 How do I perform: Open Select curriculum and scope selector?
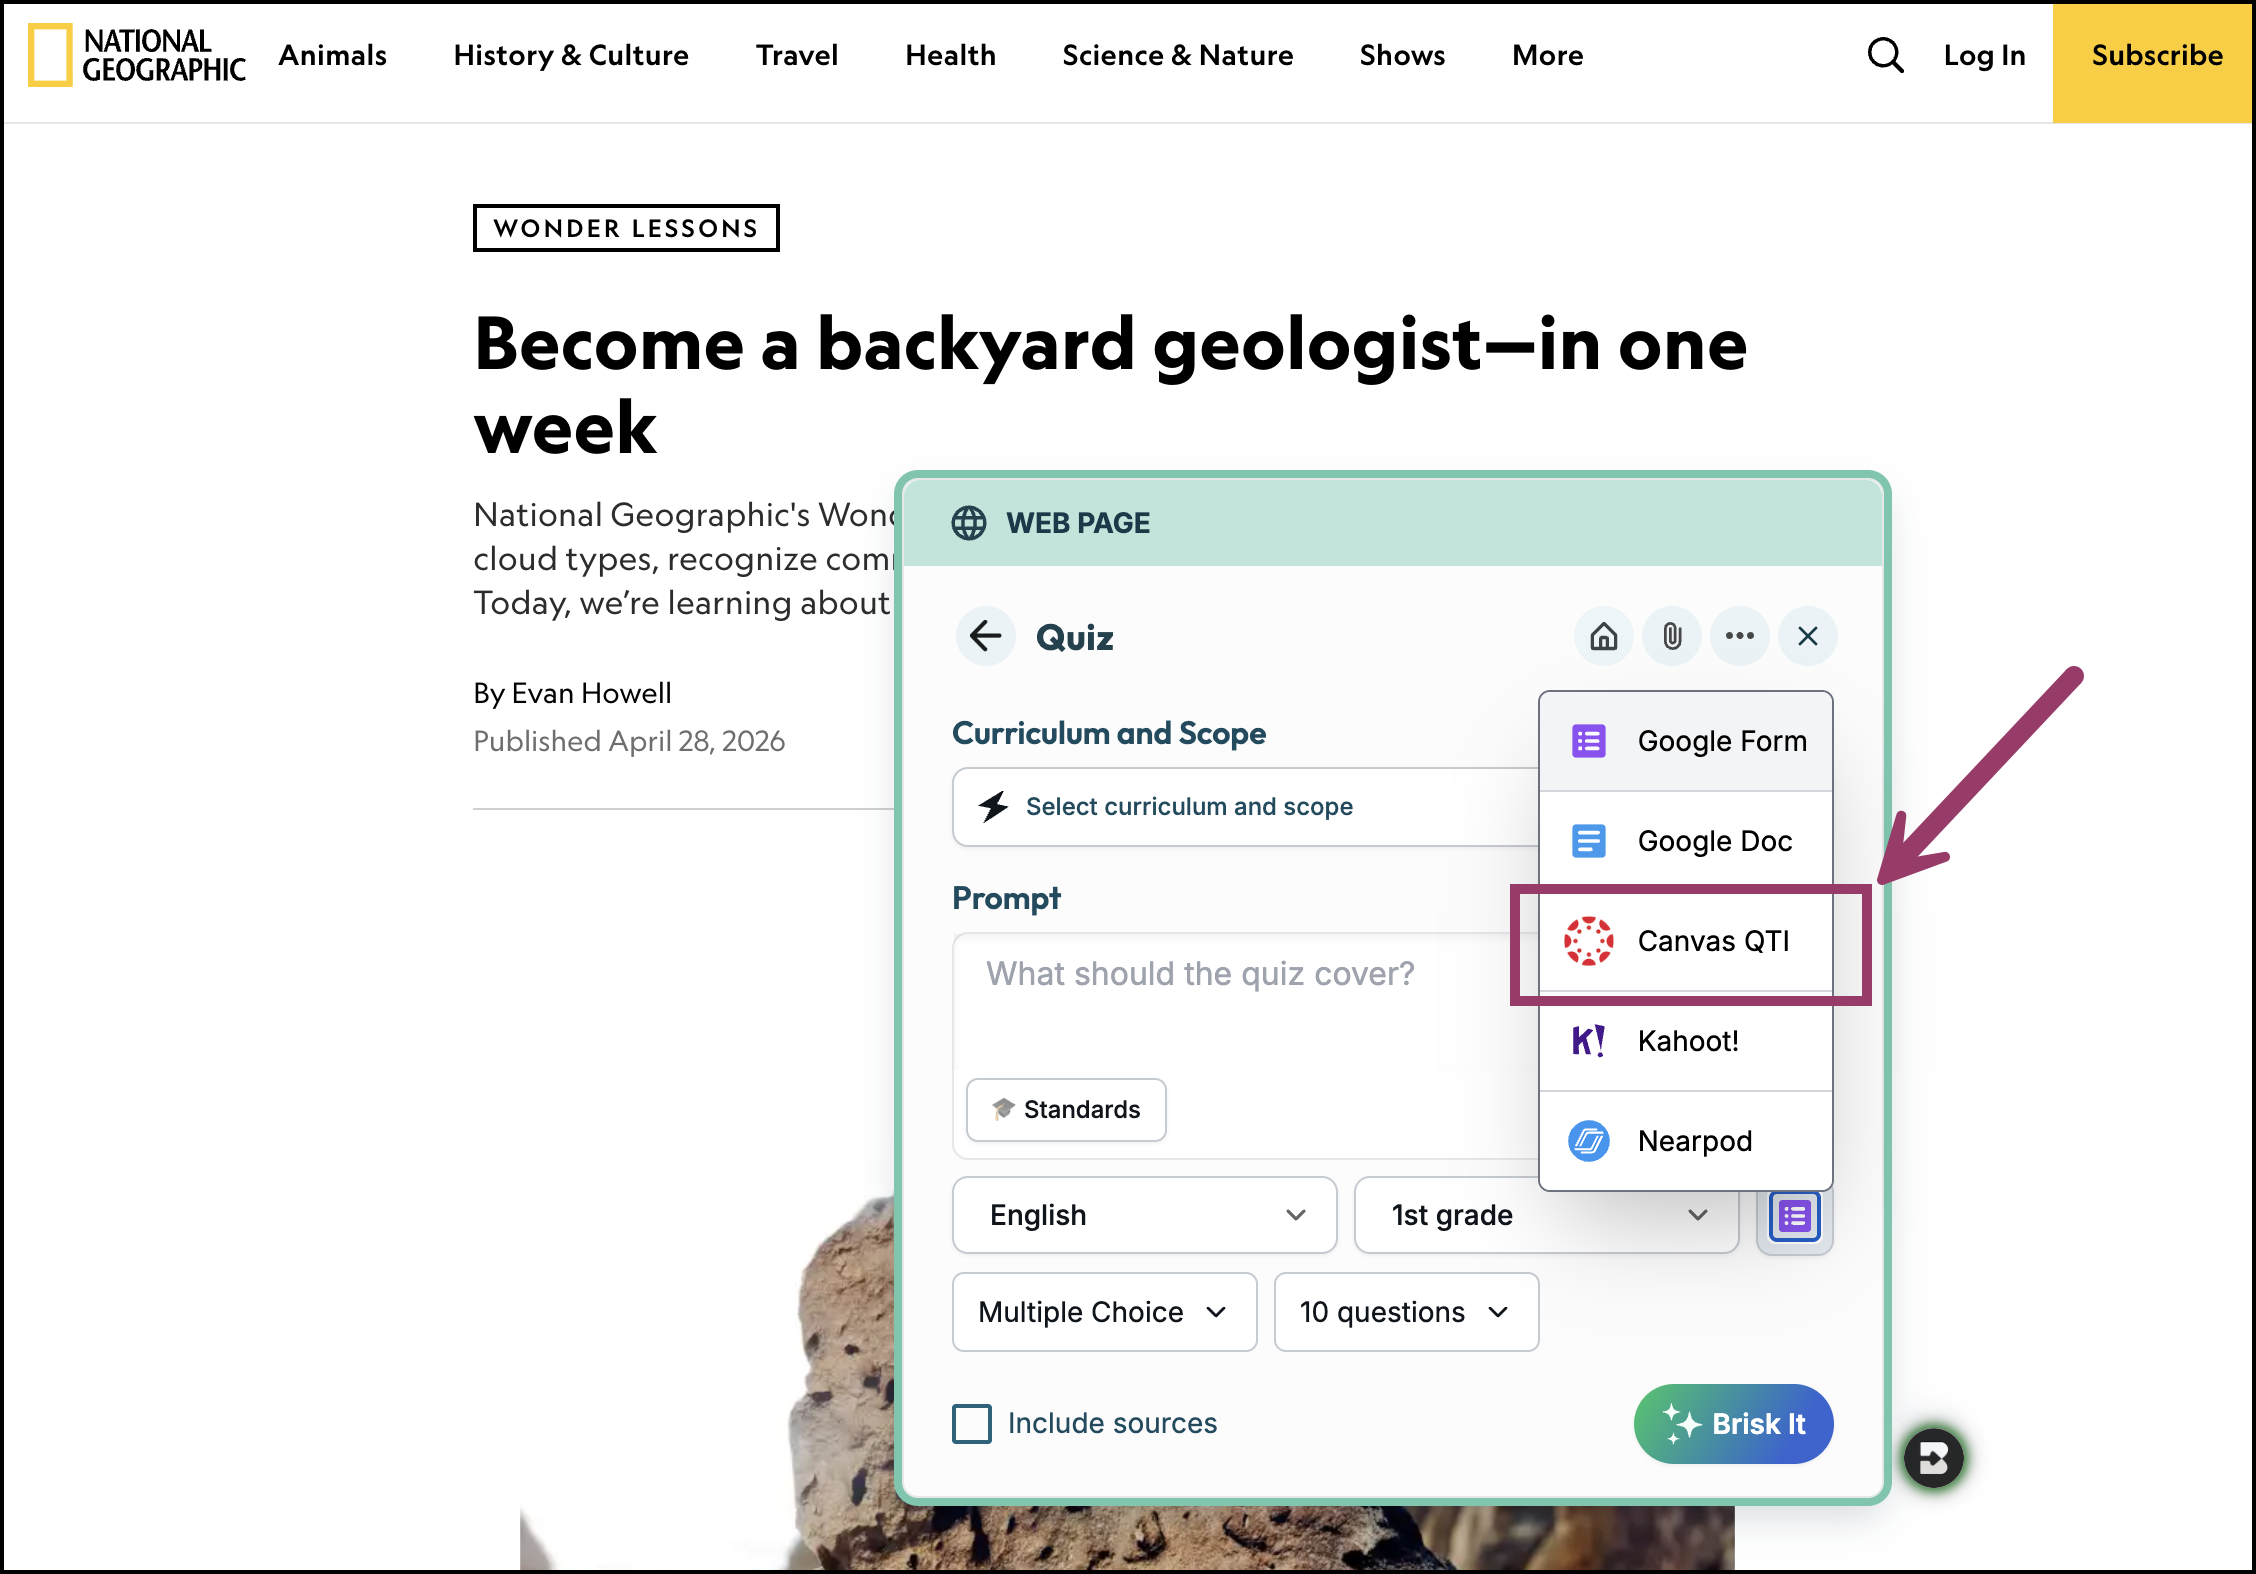point(1246,807)
